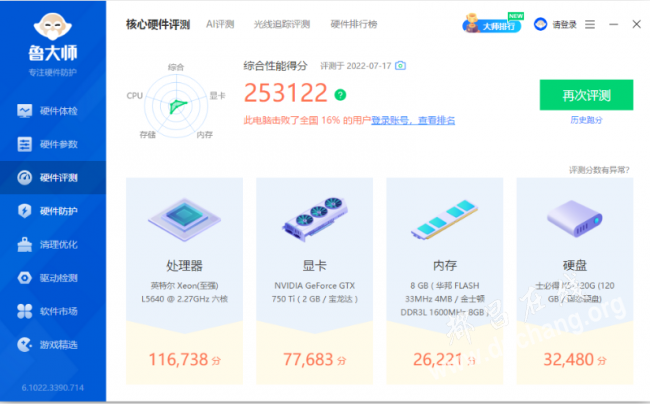Open 硬件参数 in the sidebar
The image size is (650, 404).
[x=53, y=144]
